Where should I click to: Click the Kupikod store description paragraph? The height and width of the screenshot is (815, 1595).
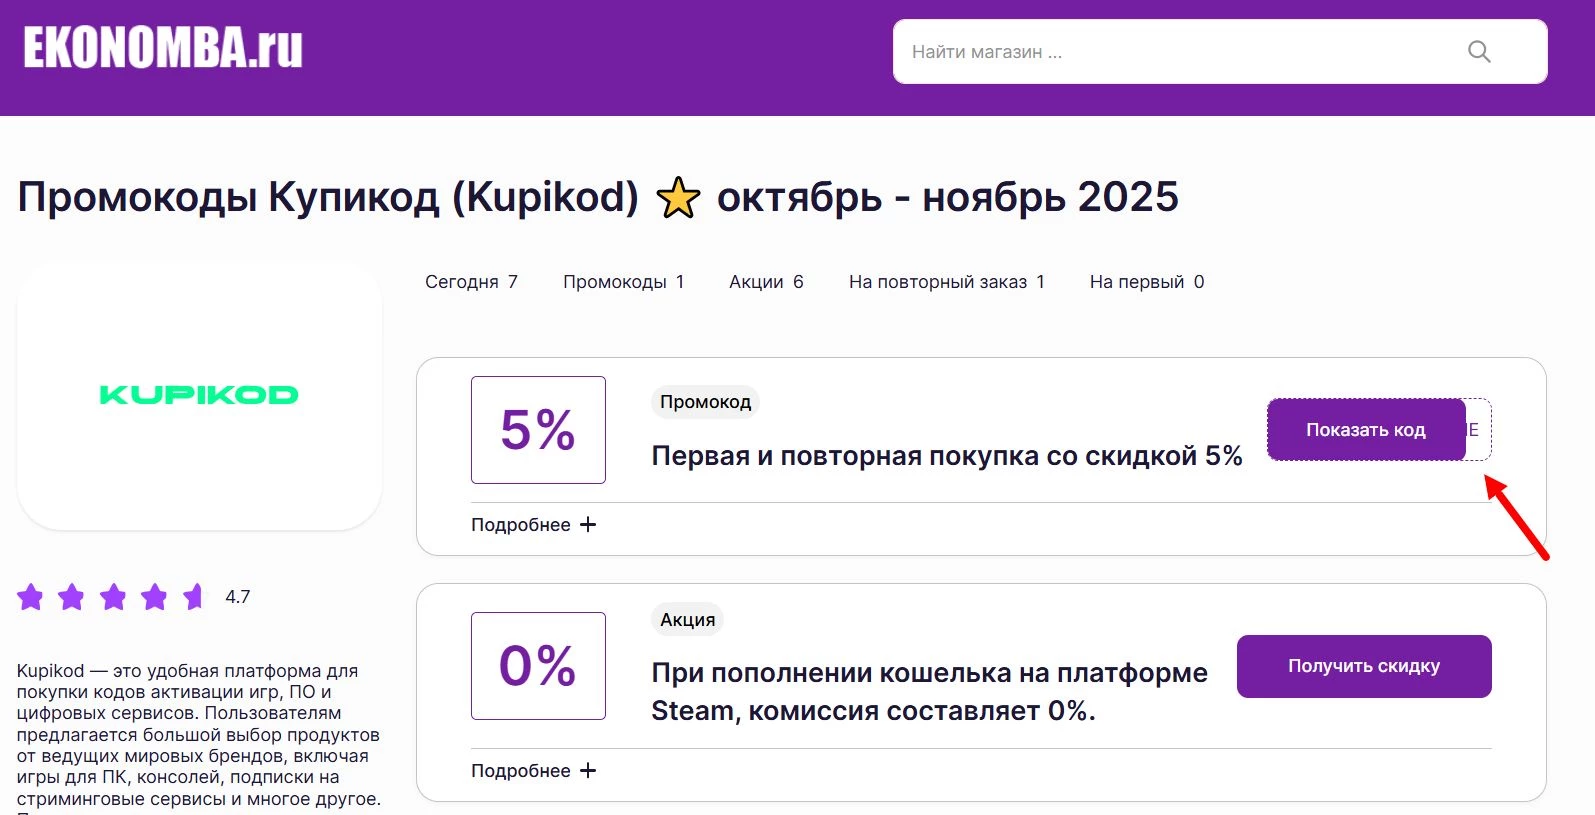pos(199,738)
